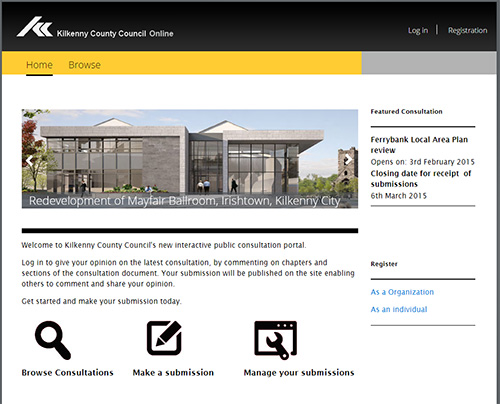Click the '6th March 2015' closing date
Screen dimensions: 500x404
coord(399,196)
